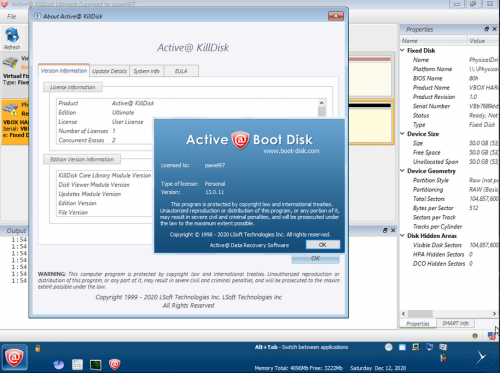Click the Properties scroll-right arrow
Screen dimensions: 500x373
pyautogui.click(x=494, y=314)
